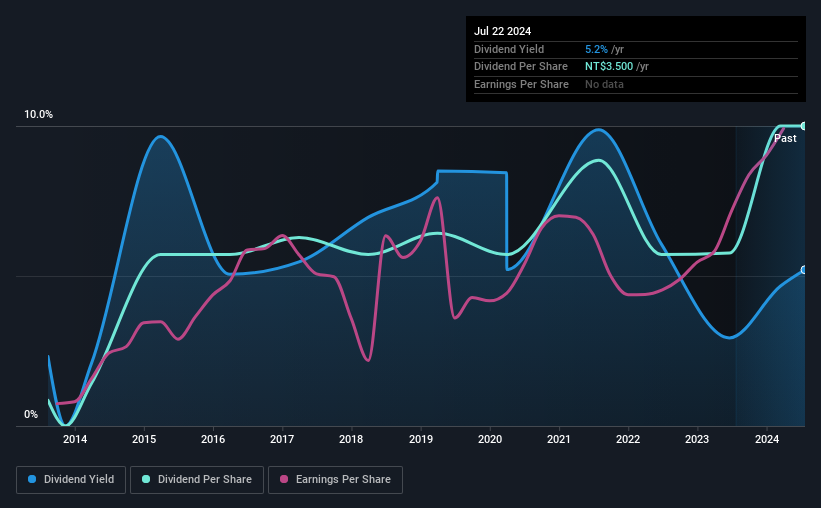Toggle the Earnings Per Share legend button
This screenshot has height=508, width=821.
[x=335, y=480]
